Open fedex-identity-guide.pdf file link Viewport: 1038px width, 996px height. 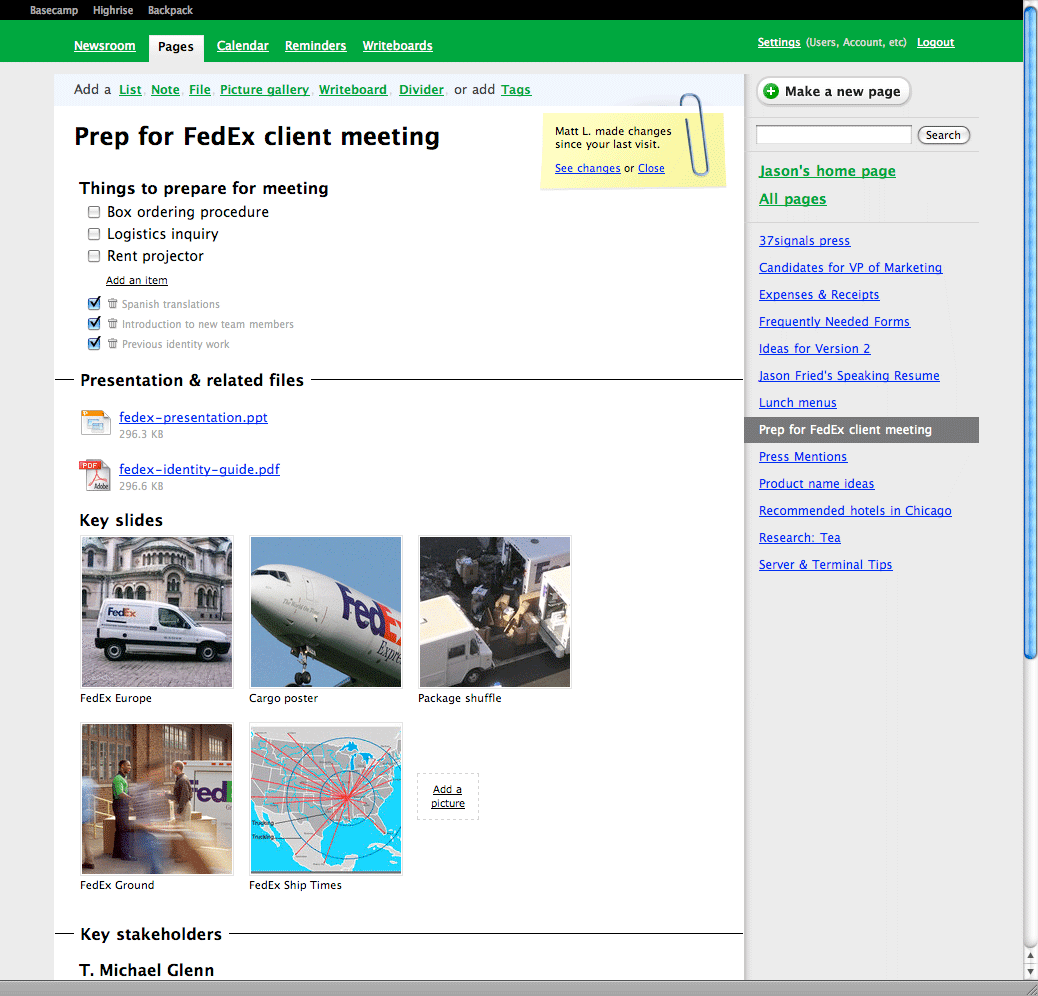[199, 469]
